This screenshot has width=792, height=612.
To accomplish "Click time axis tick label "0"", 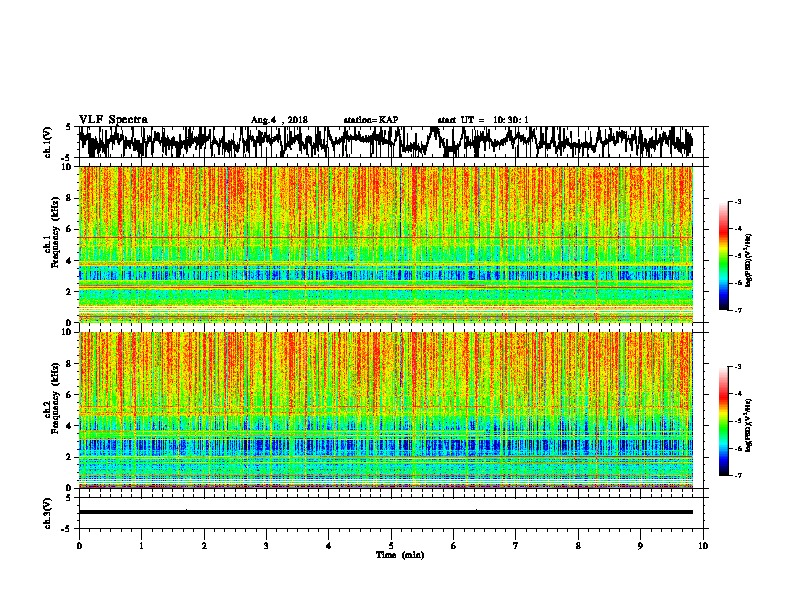I will point(79,546).
